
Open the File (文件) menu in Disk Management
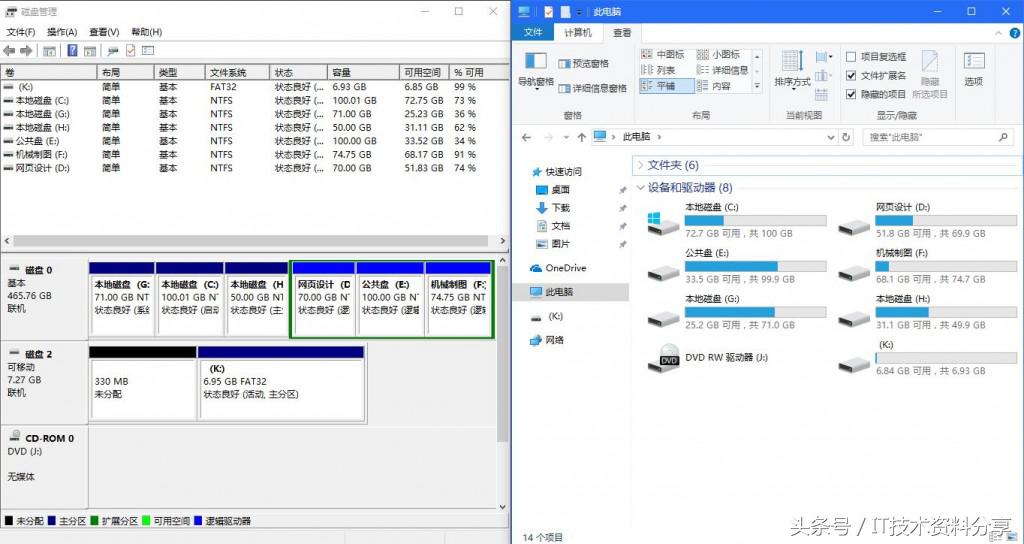(20, 31)
